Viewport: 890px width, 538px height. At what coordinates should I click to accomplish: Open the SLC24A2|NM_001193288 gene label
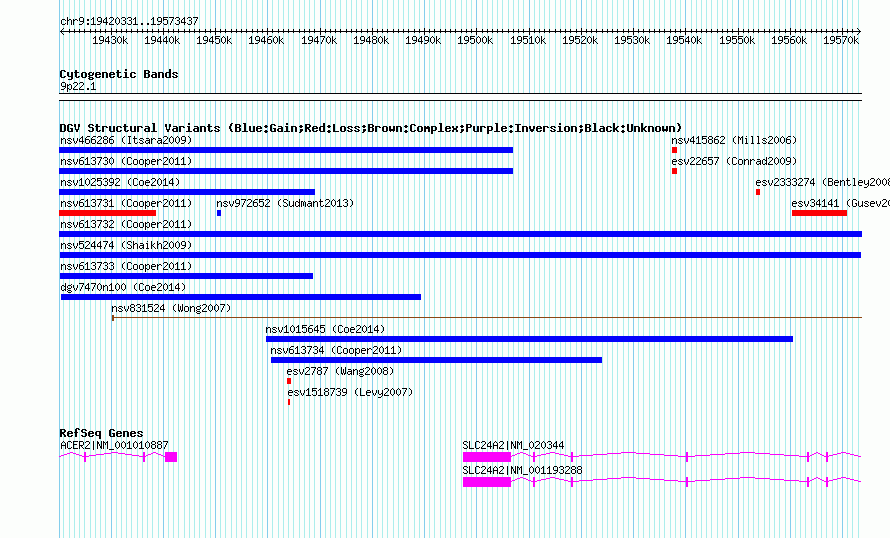(522, 470)
